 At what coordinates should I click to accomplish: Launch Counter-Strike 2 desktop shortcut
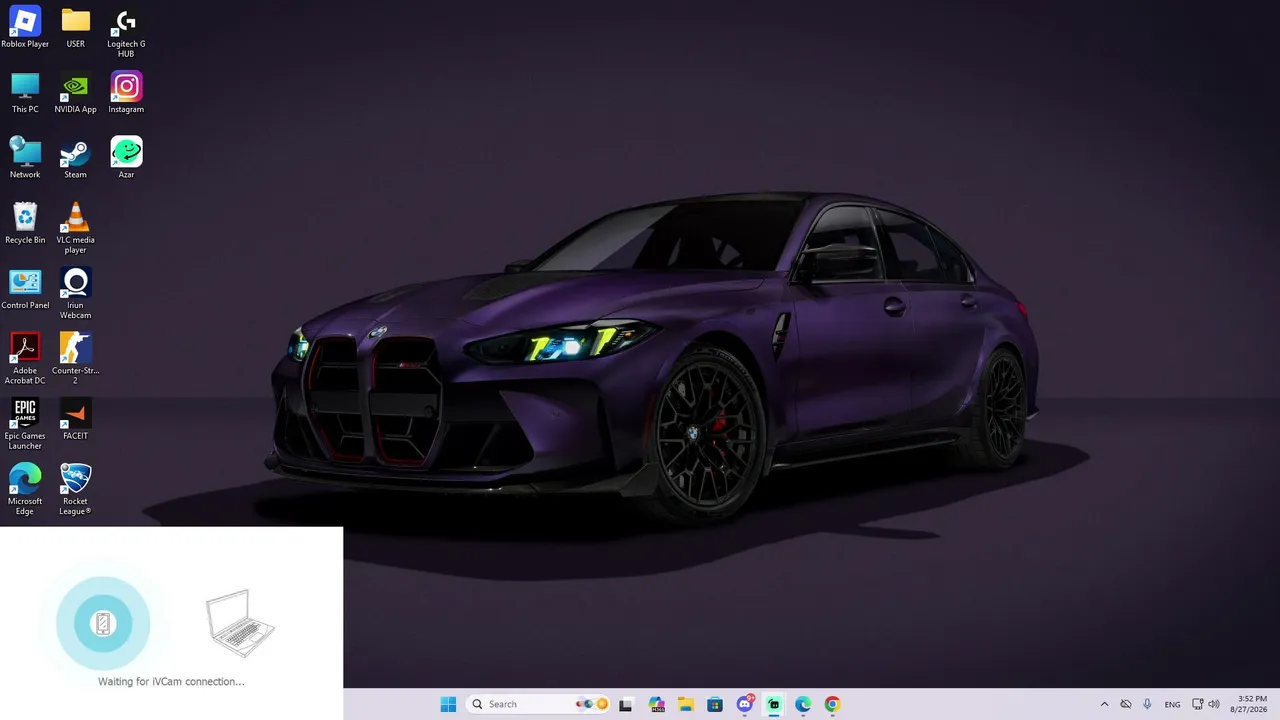coord(75,358)
